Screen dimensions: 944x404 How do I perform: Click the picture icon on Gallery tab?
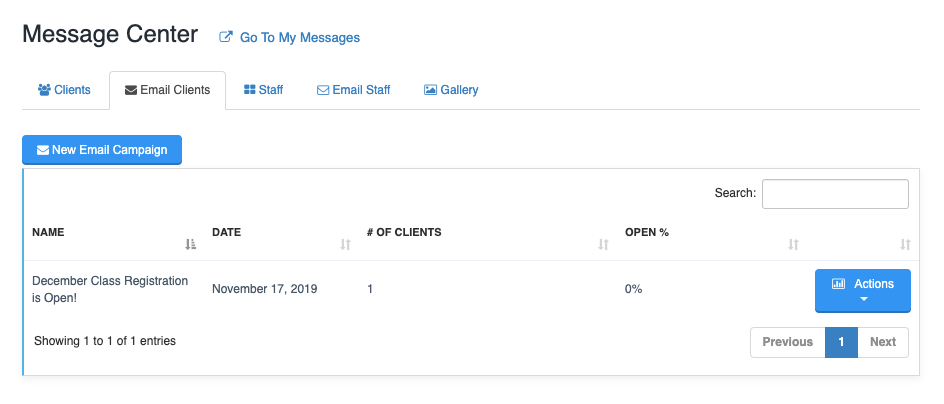(x=430, y=90)
